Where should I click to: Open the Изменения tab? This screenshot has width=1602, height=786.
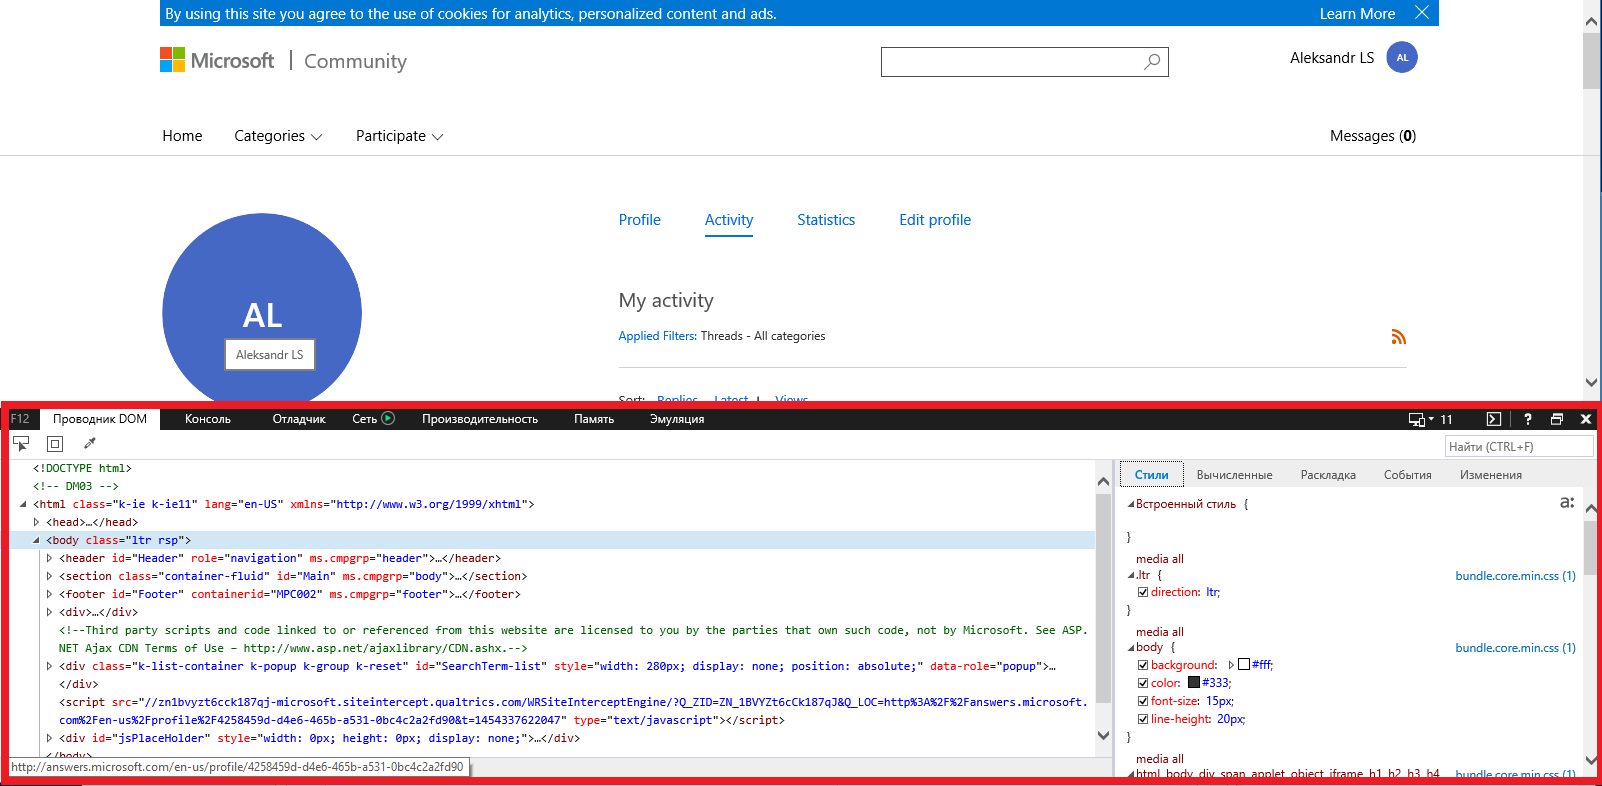[1490, 475]
